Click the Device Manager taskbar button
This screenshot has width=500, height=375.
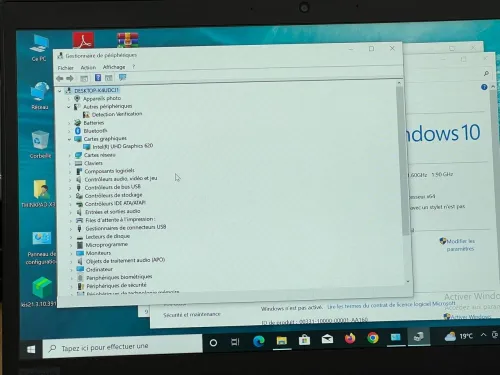(x=418, y=337)
